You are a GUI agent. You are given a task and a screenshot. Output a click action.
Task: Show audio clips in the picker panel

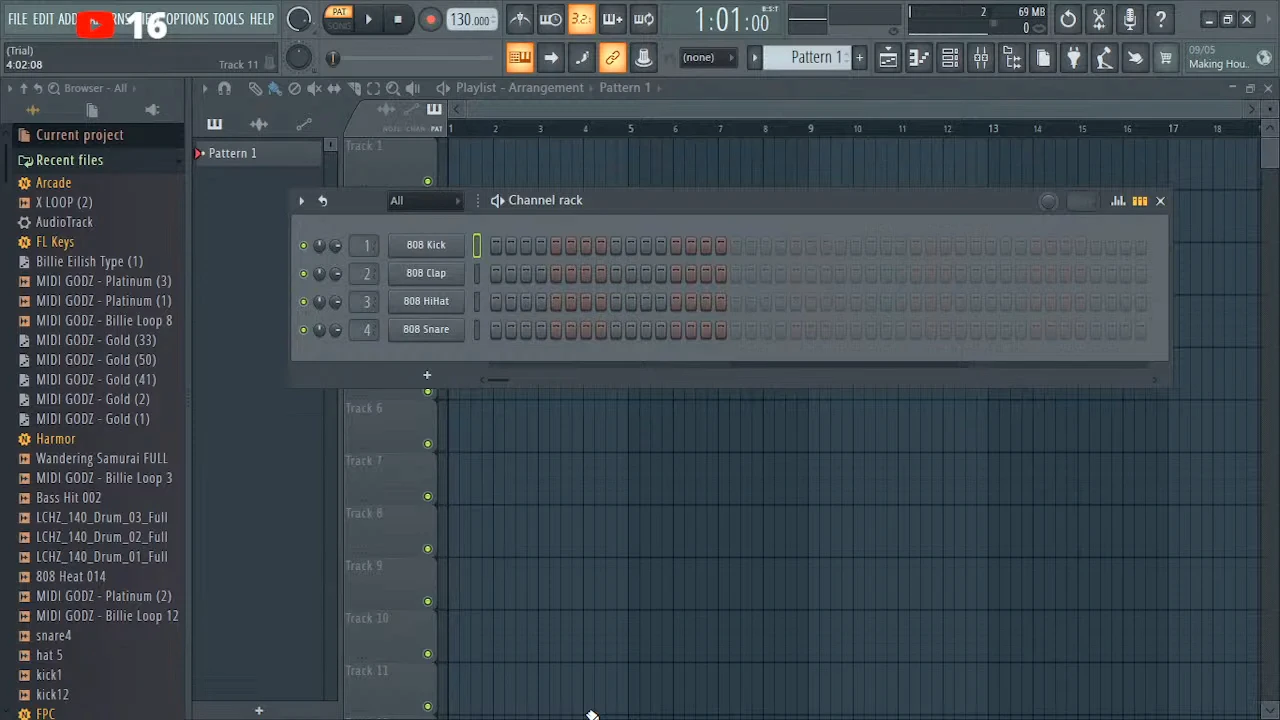tap(259, 124)
